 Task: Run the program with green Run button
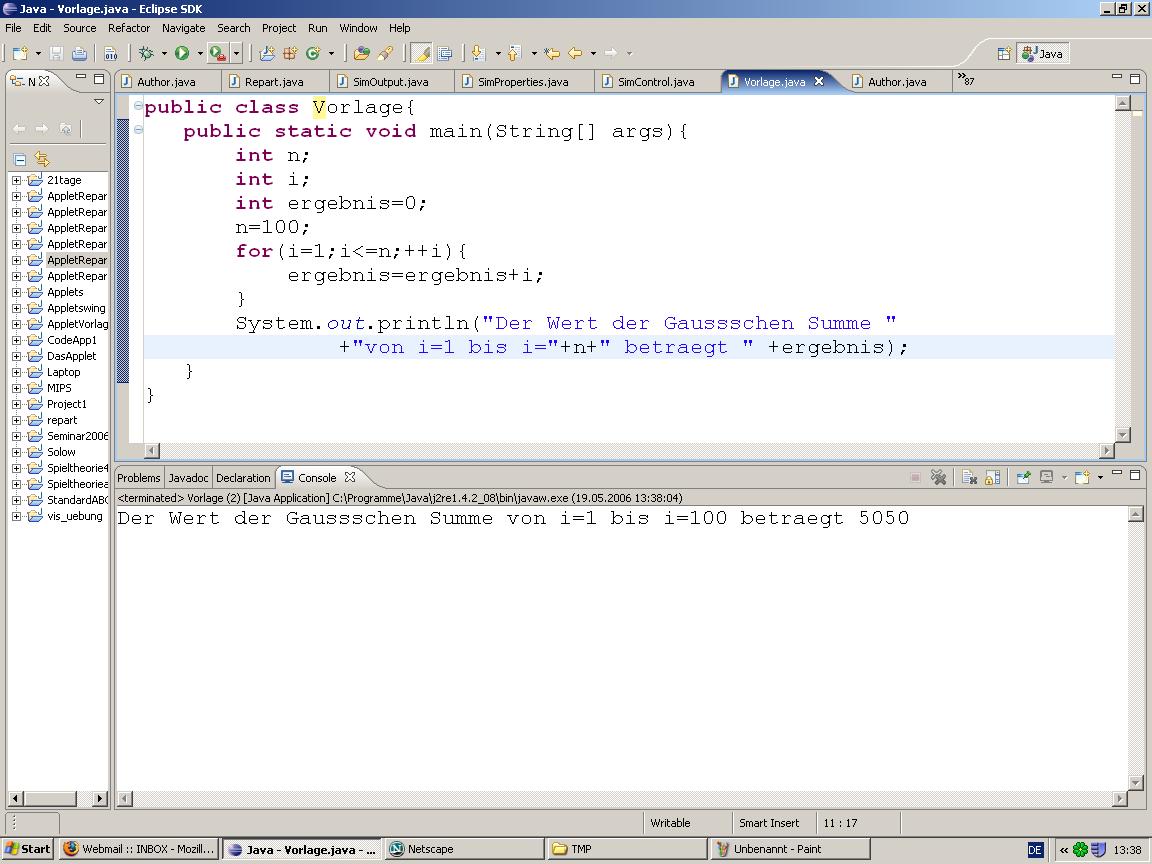pyautogui.click(x=182, y=53)
